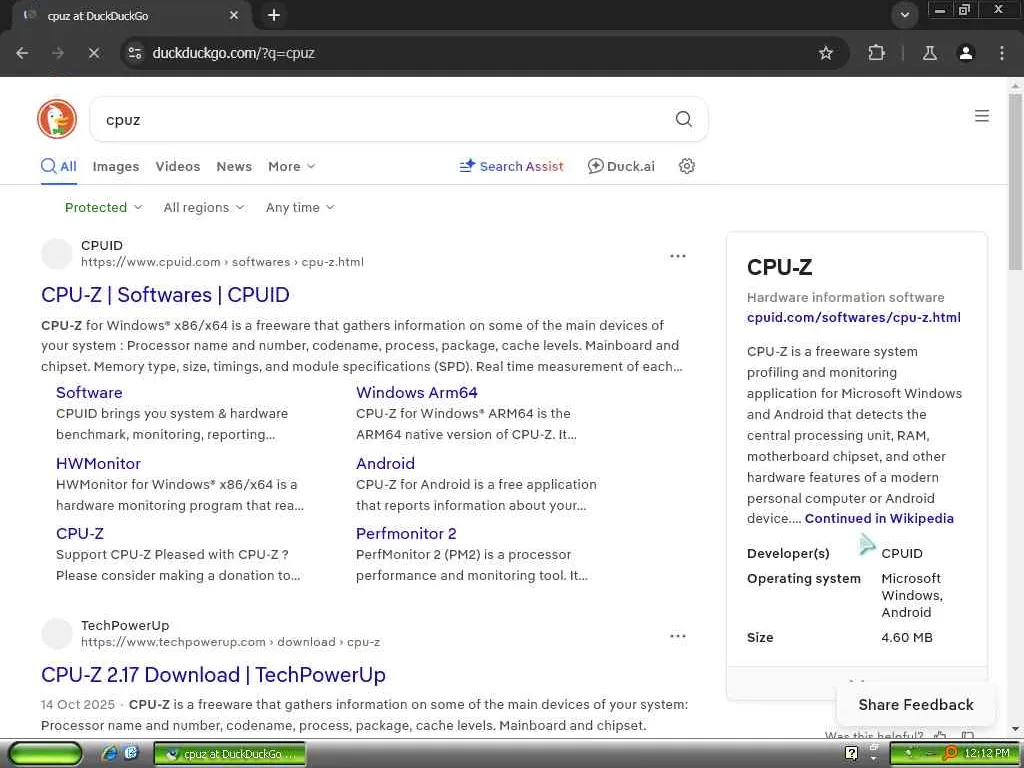Click the taskbar clock showing 12:12 PM

[987, 754]
